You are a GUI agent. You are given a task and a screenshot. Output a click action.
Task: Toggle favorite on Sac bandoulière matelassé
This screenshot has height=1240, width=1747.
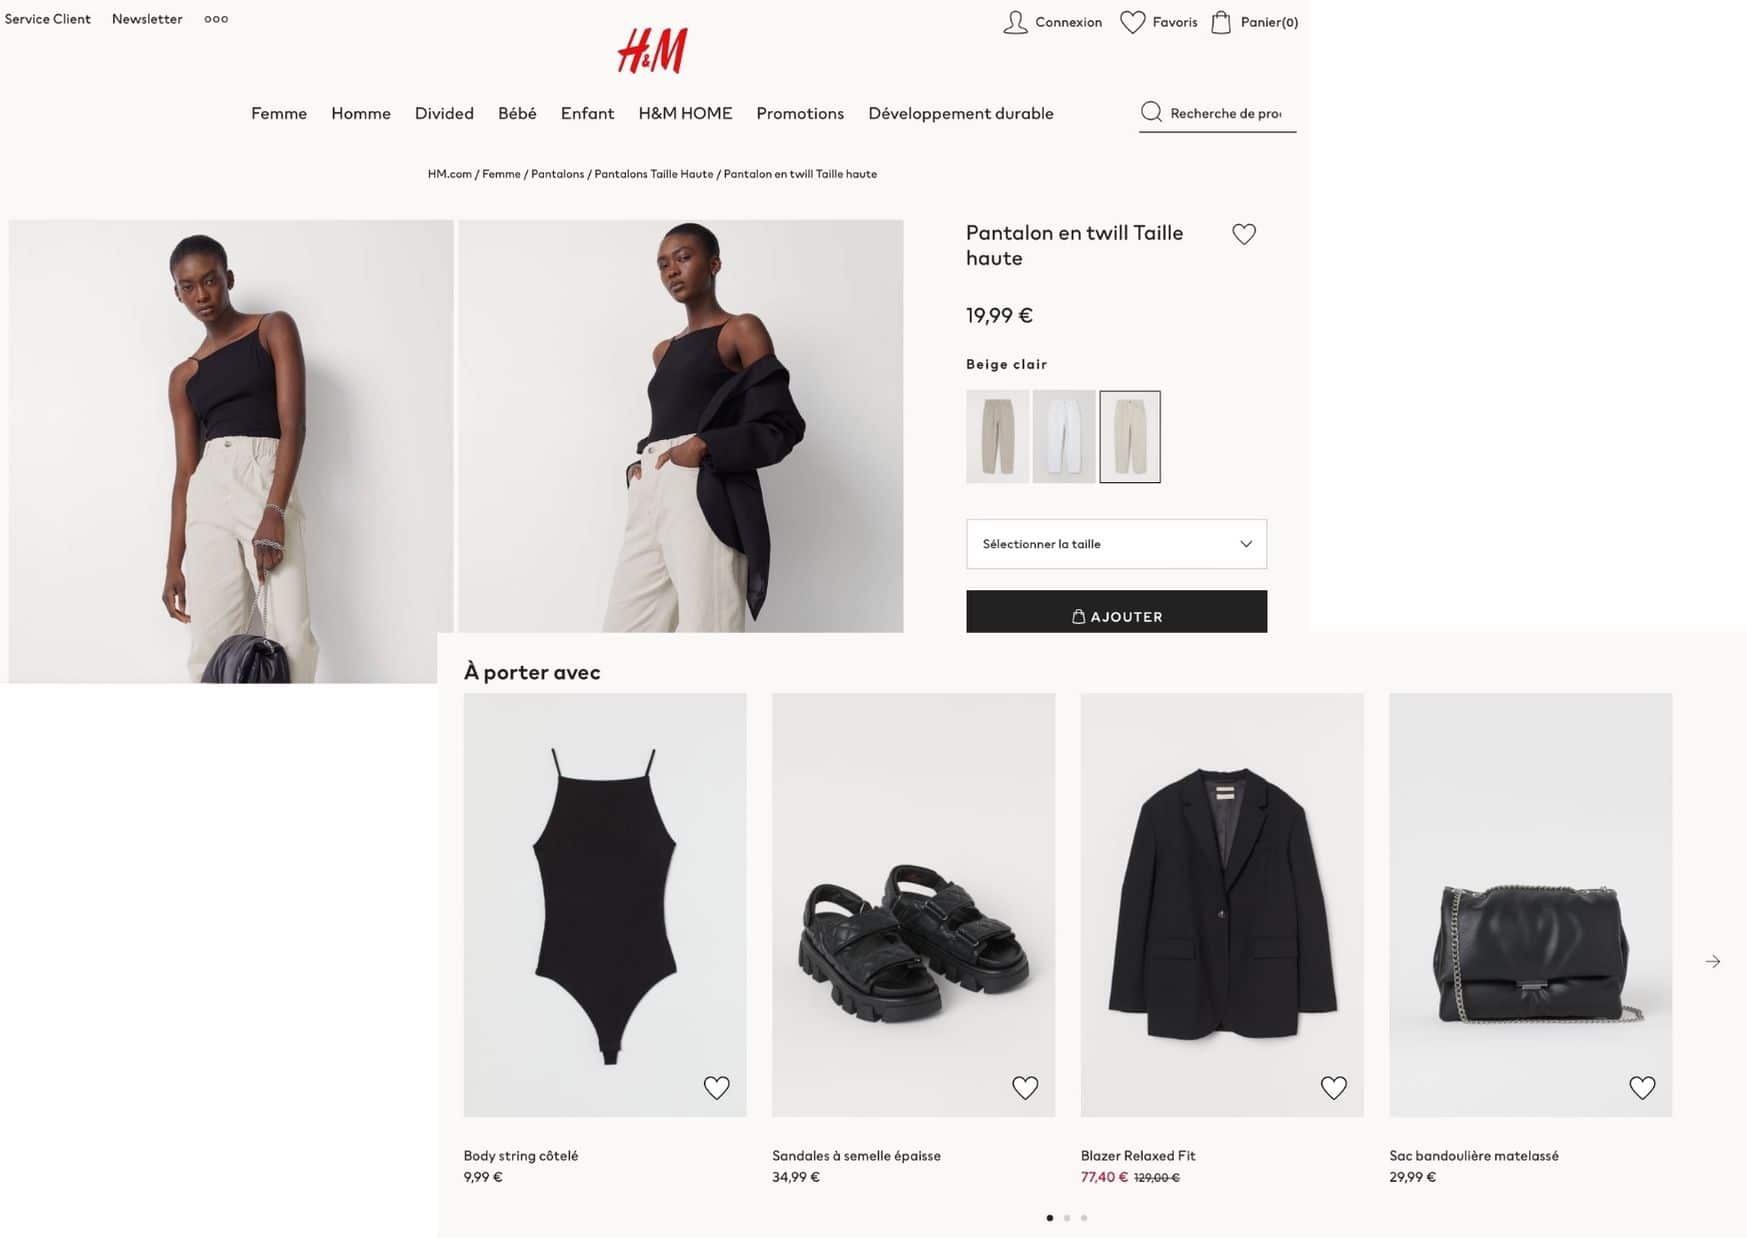[1642, 1087]
